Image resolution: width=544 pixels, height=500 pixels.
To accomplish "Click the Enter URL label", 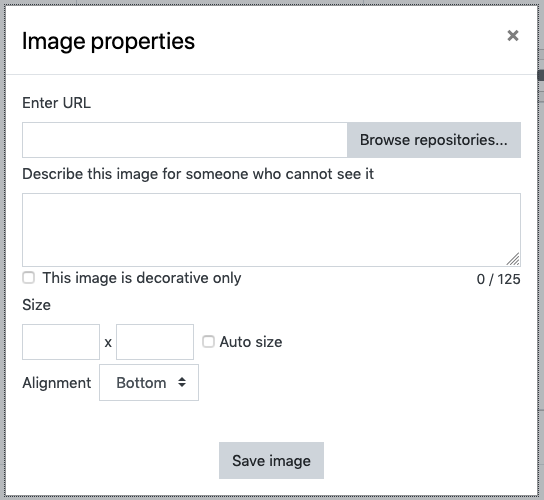I will tap(57, 103).
